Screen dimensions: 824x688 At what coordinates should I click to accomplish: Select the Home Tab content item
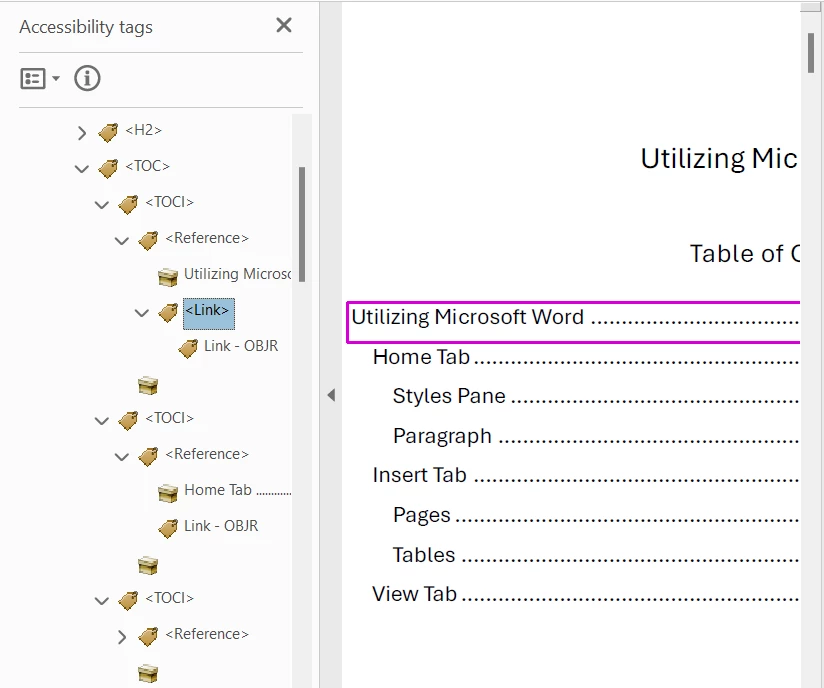(x=238, y=490)
